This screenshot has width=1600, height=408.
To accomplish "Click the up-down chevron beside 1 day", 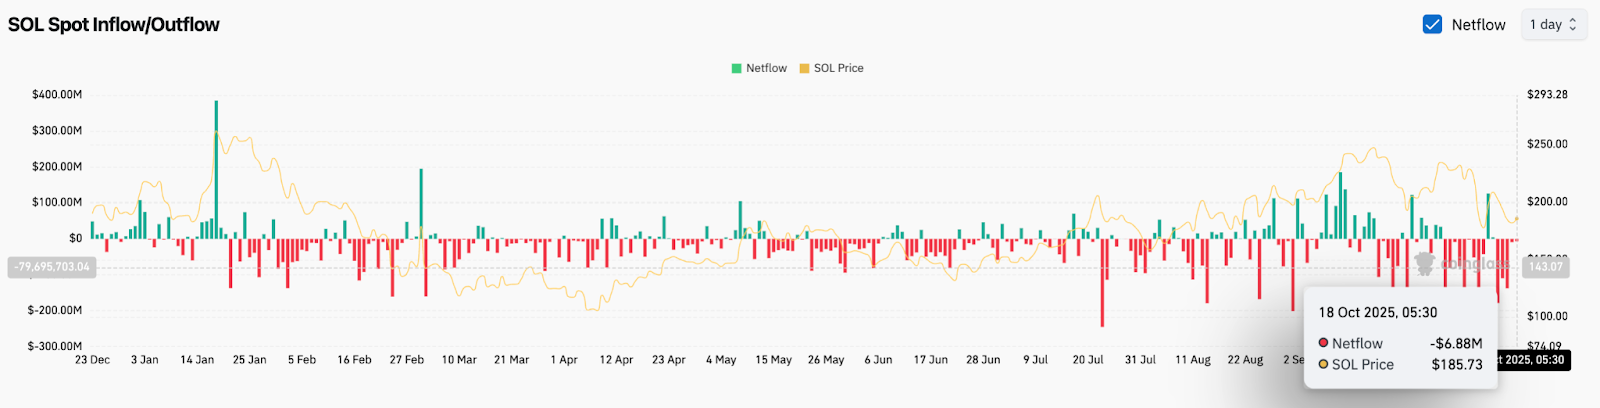I will click(x=1573, y=25).
